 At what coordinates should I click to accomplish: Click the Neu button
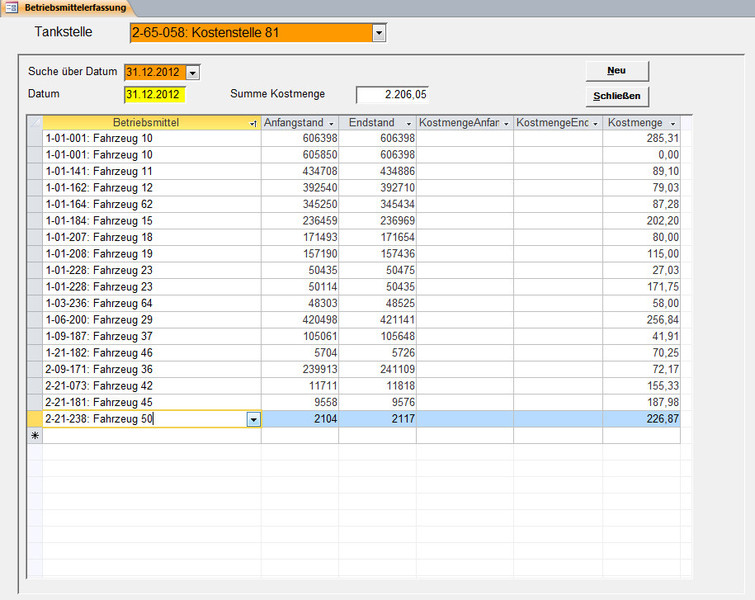[617, 71]
